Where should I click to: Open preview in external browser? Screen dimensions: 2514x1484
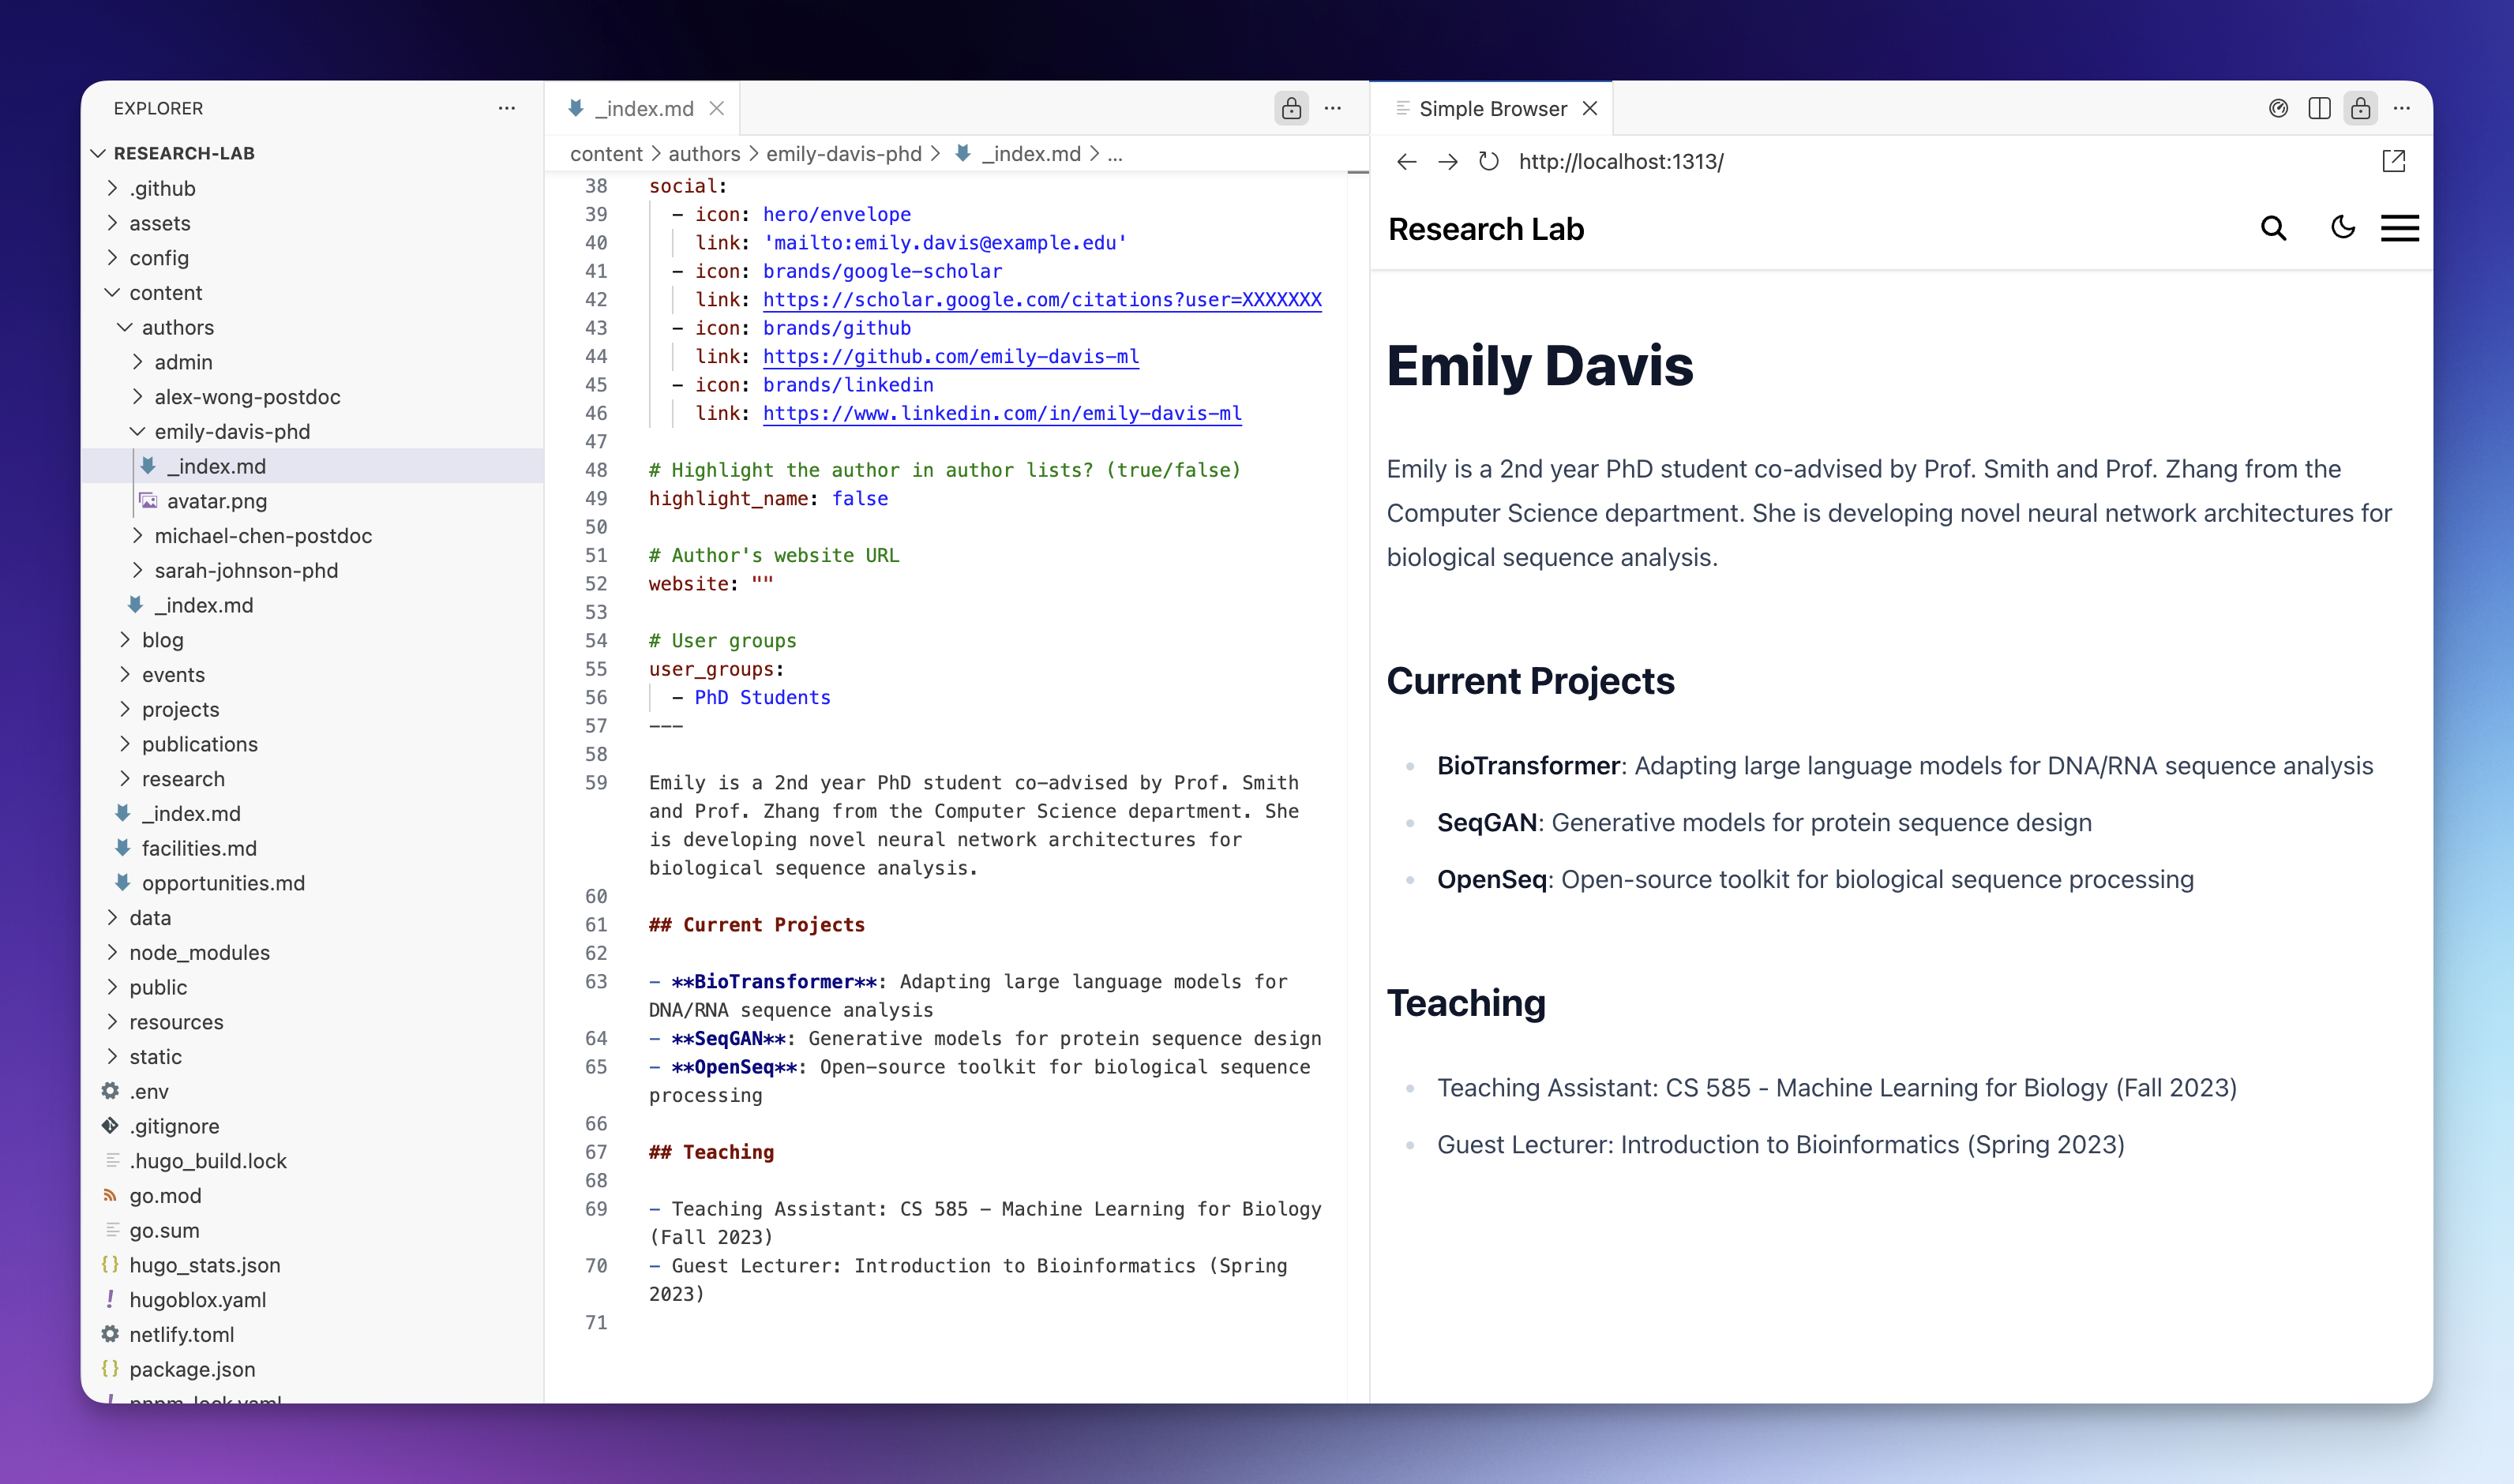point(2393,161)
